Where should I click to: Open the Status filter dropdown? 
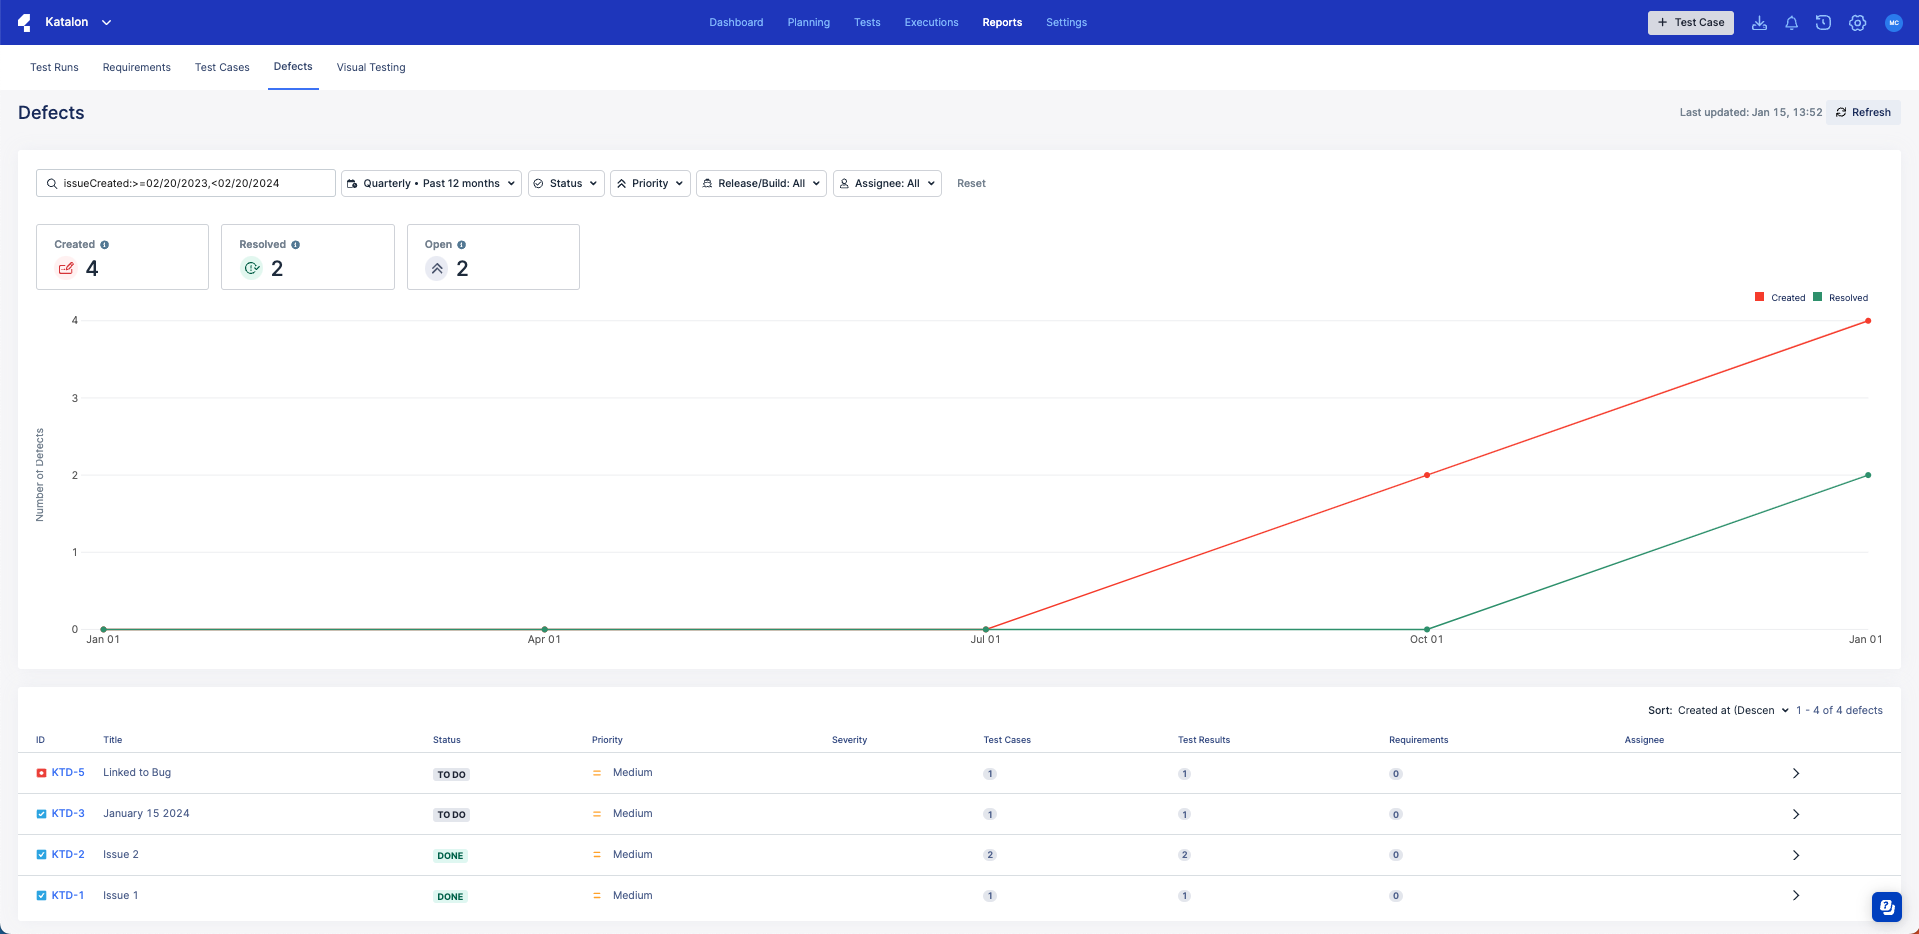click(565, 183)
